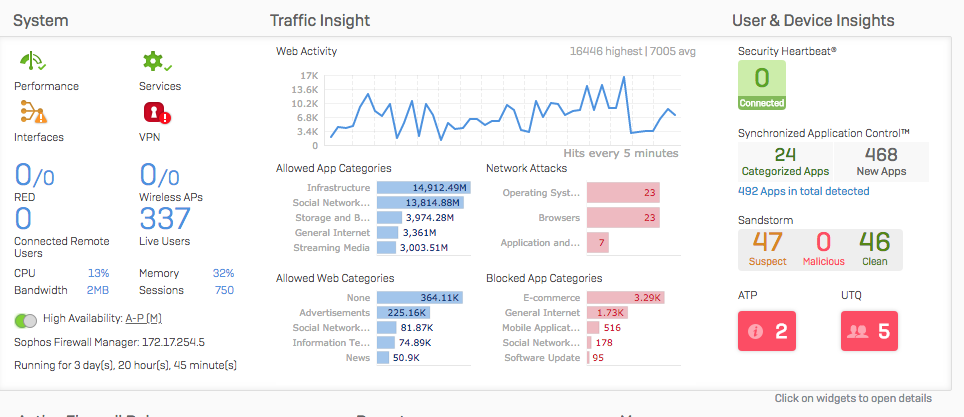
Task: Click the 47 Suspect Sandstorm count
Action: pyautogui.click(x=767, y=249)
